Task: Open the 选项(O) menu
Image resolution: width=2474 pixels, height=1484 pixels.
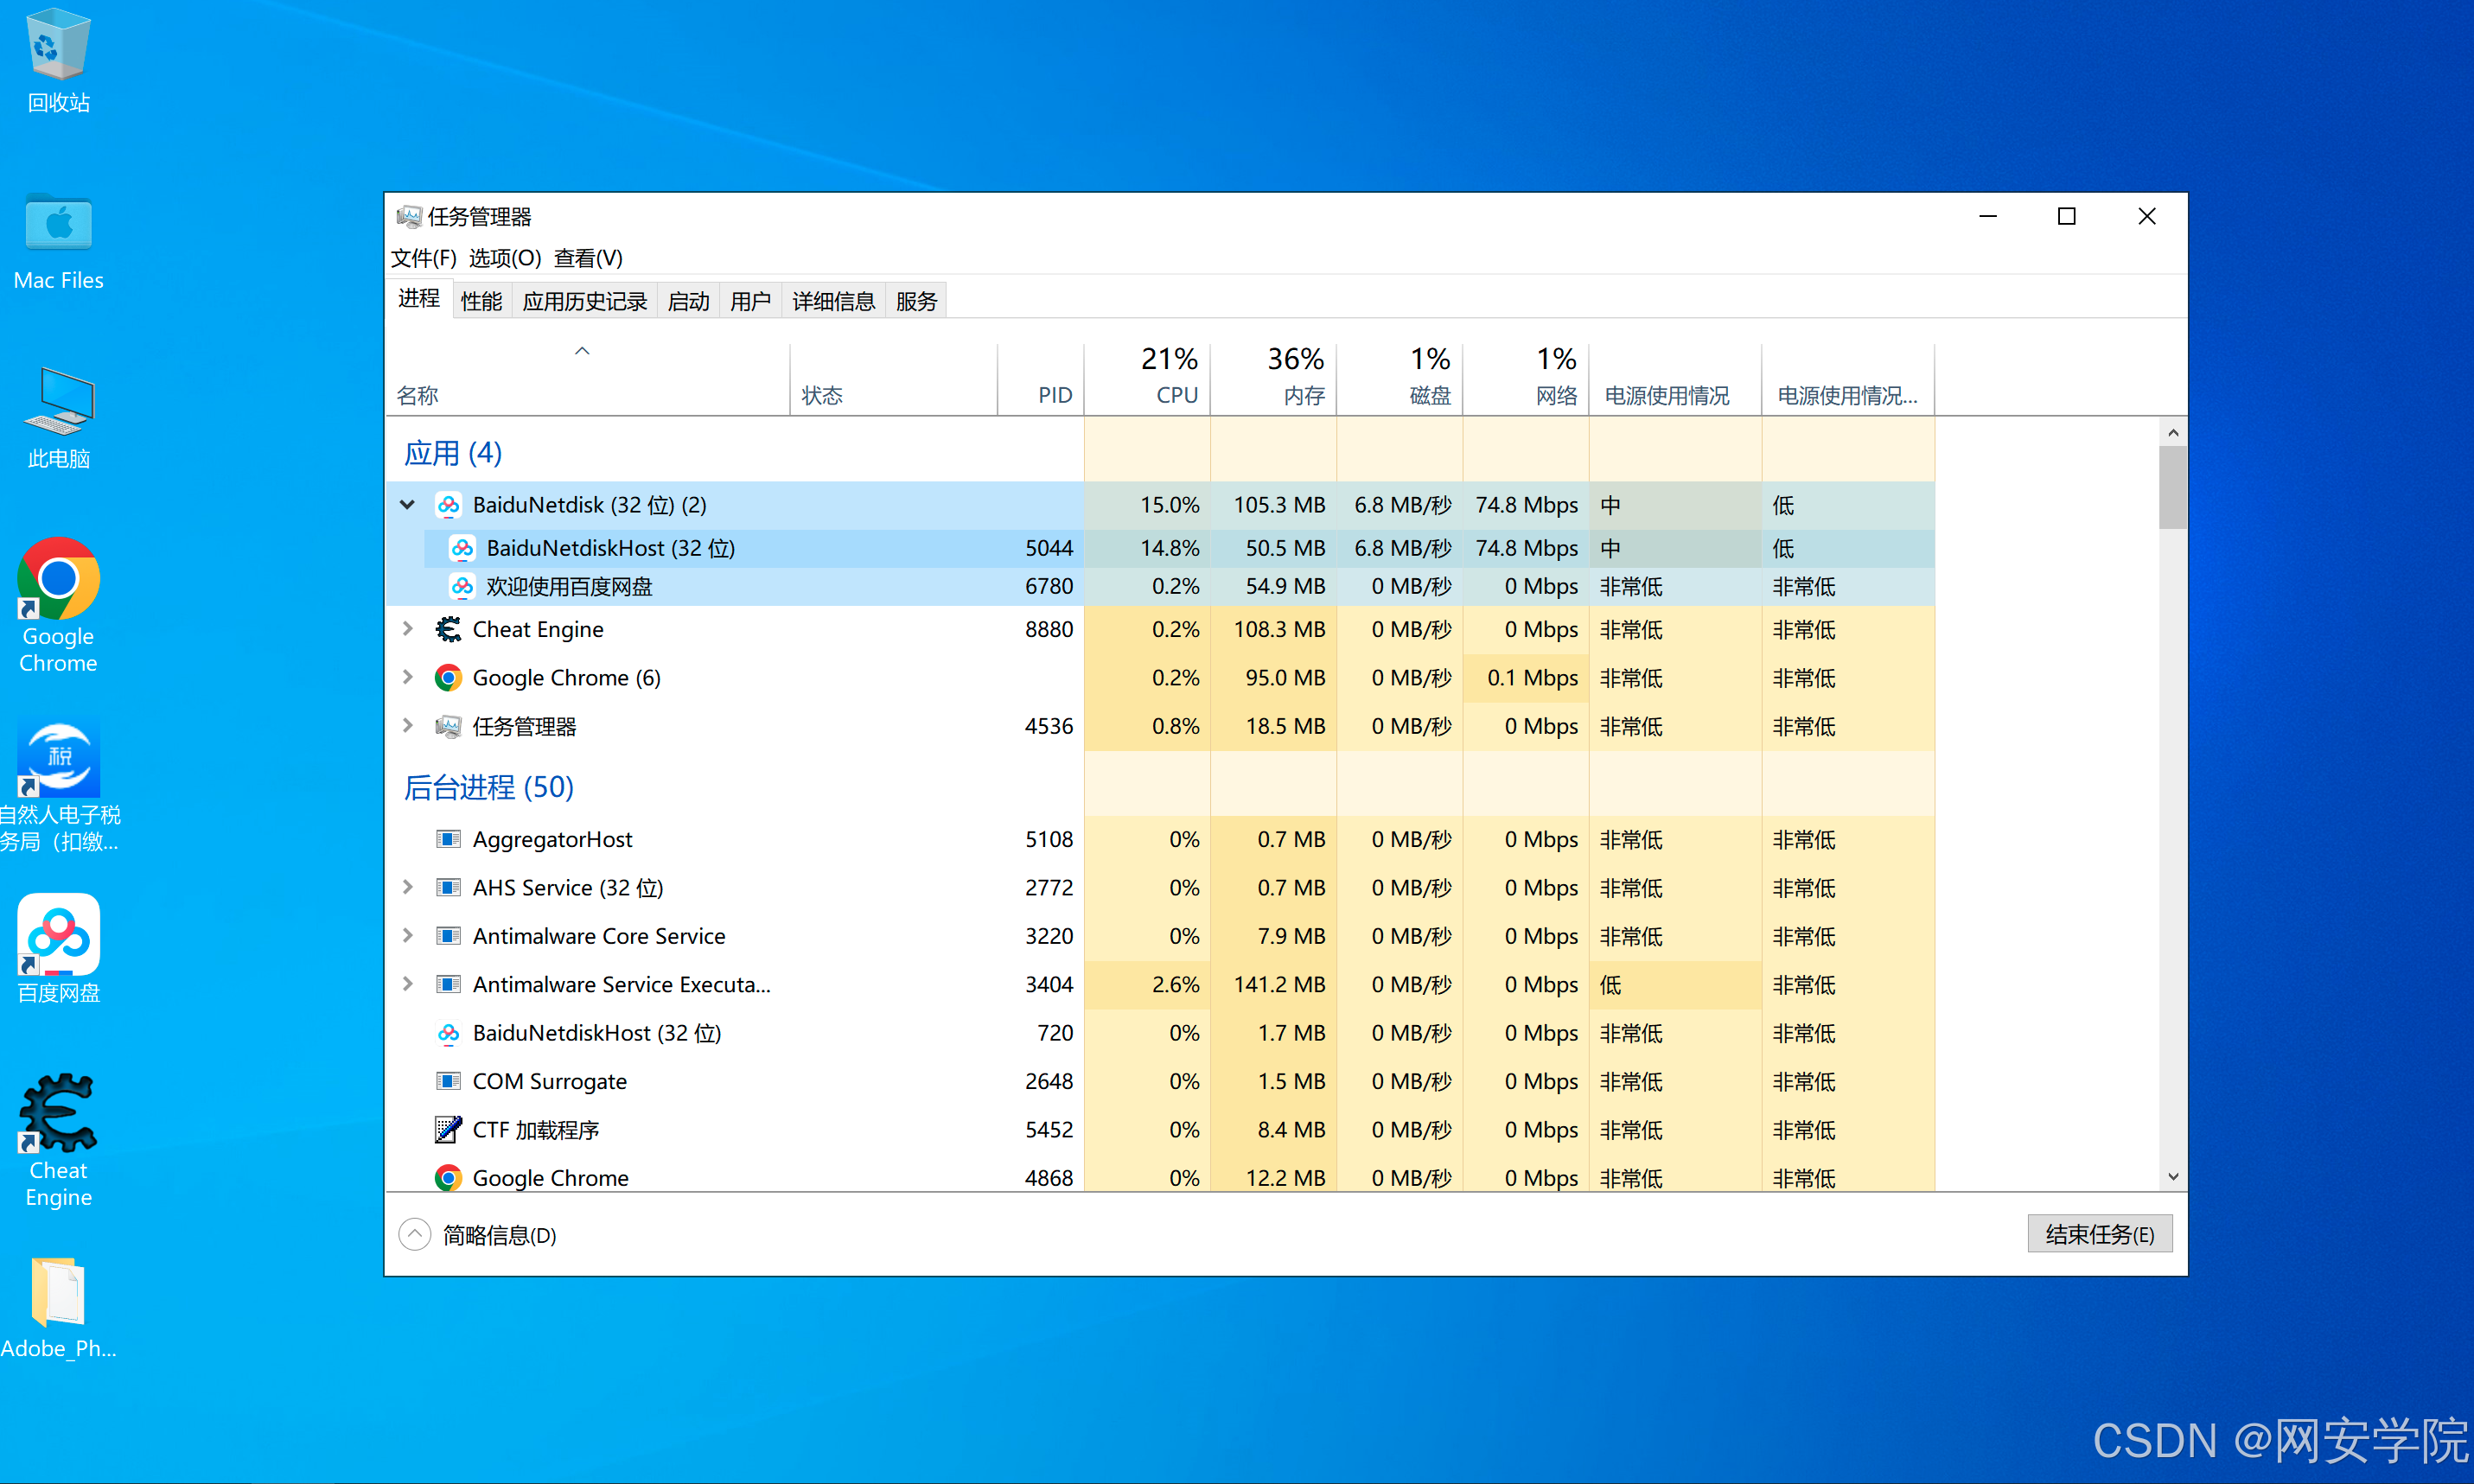Action: pyautogui.click(x=504, y=258)
